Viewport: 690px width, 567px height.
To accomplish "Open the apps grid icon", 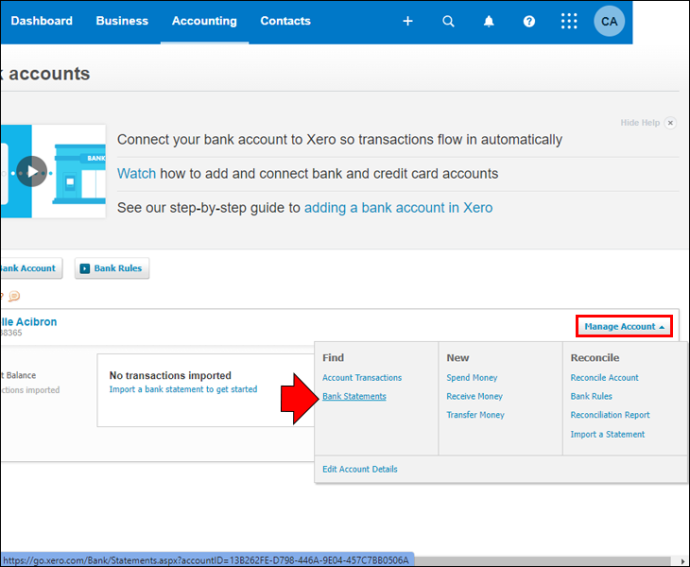I will (x=569, y=21).
